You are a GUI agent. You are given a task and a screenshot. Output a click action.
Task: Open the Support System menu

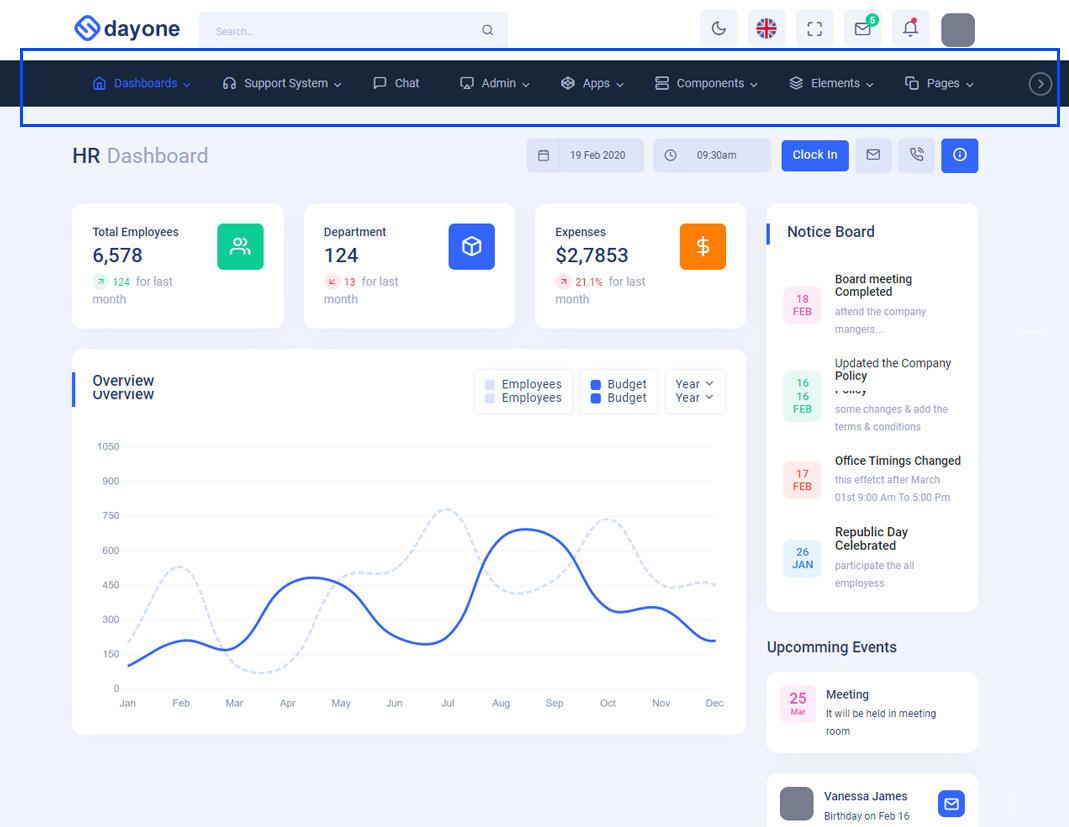[x=282, y=84]
